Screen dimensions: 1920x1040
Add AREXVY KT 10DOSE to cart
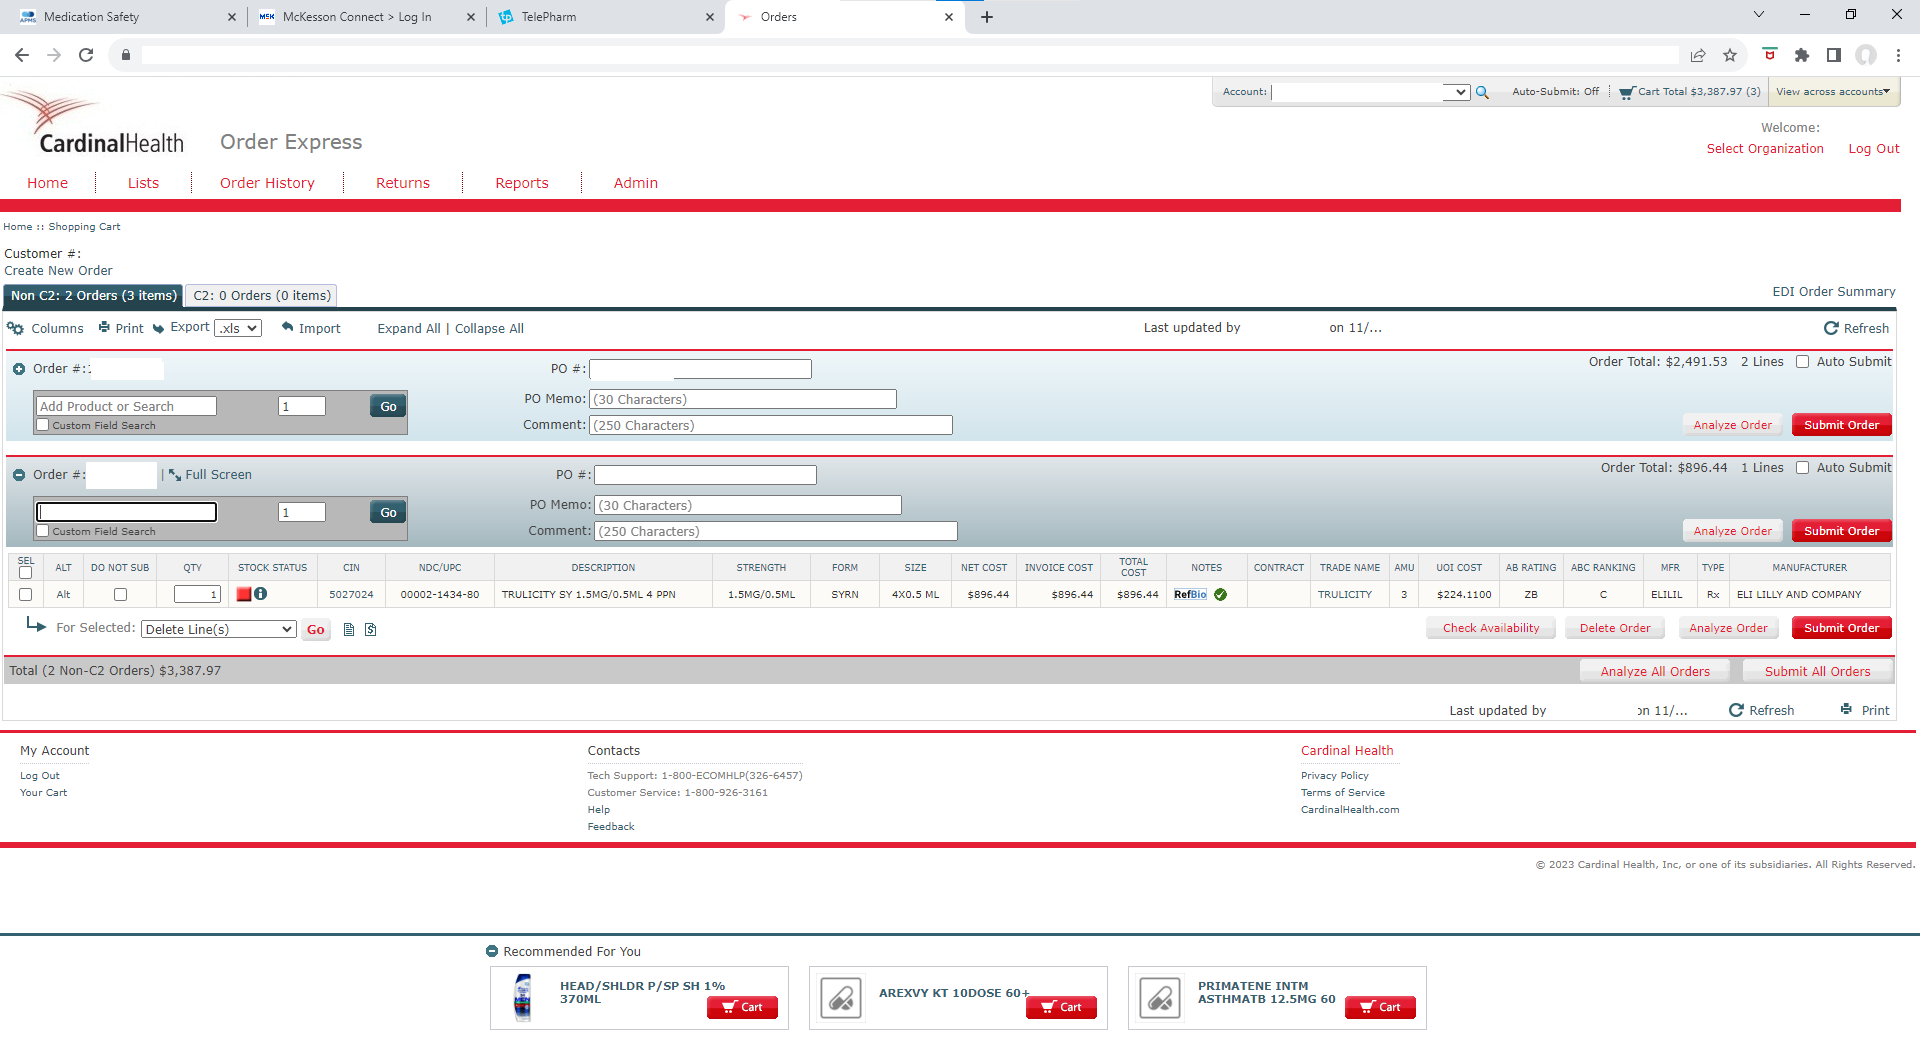point(1061,1007)
